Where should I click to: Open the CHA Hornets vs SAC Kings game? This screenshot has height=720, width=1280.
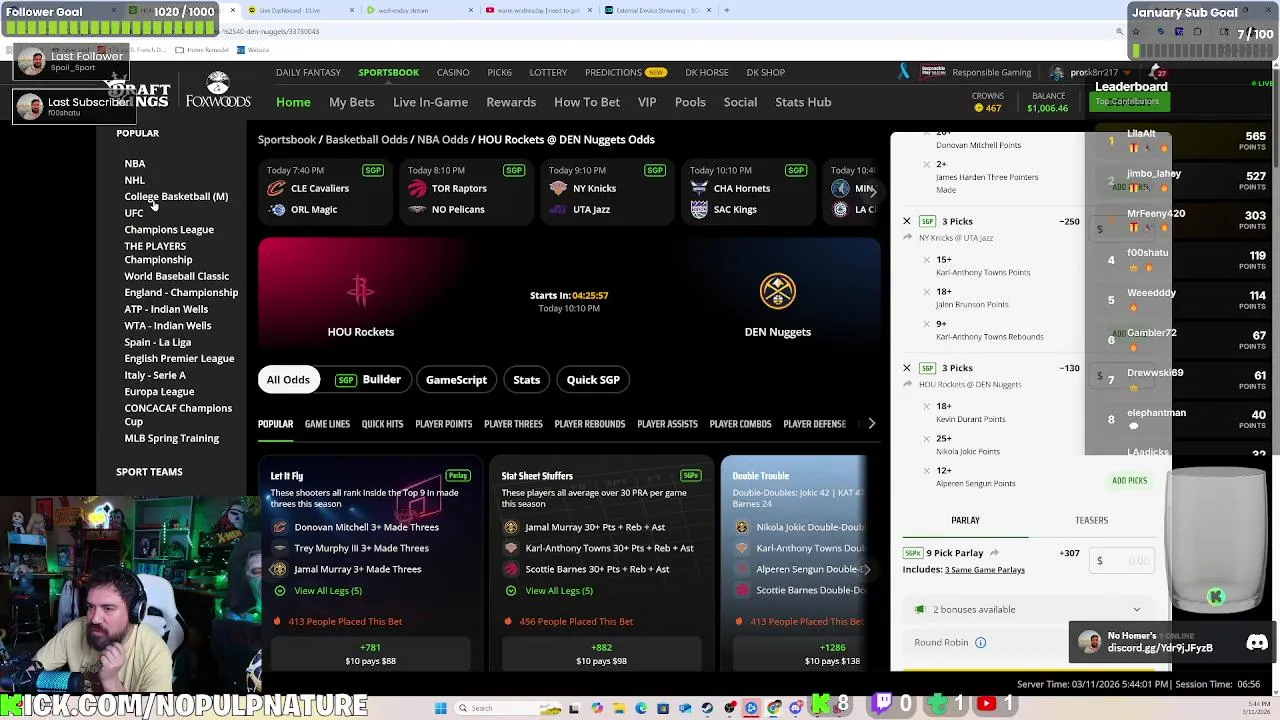point(749,190)
